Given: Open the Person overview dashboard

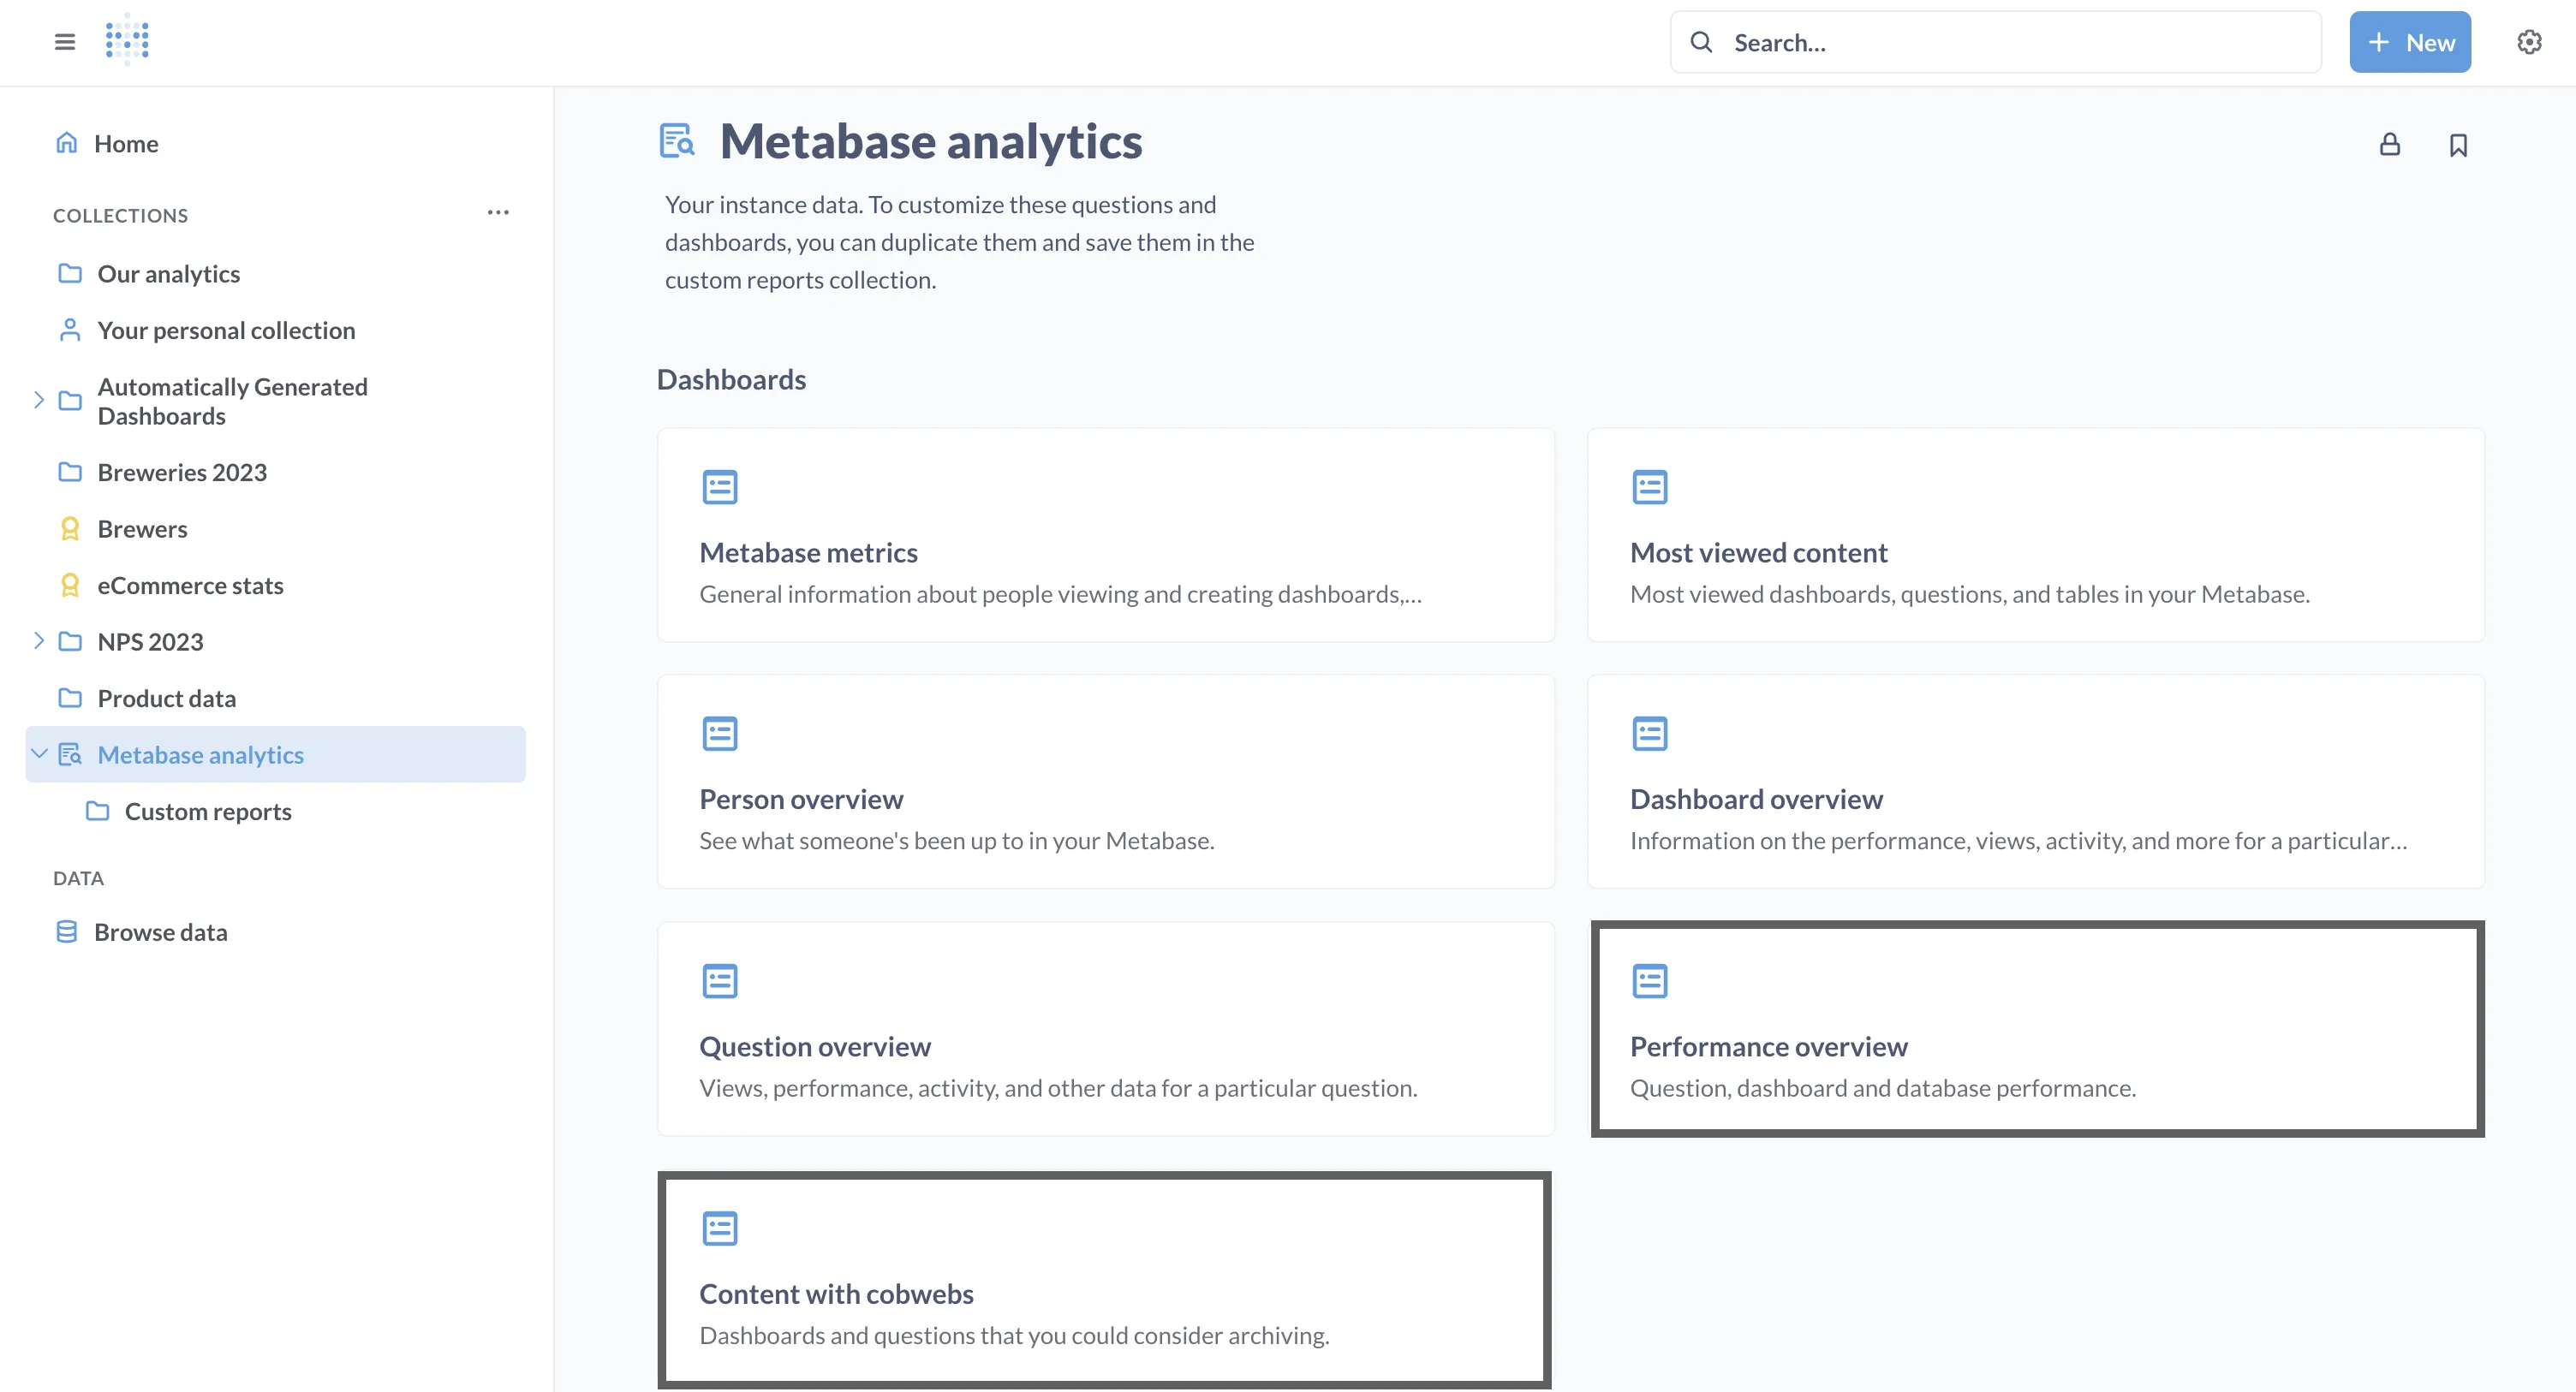Looking at the screenshot, I should point(800,798).
